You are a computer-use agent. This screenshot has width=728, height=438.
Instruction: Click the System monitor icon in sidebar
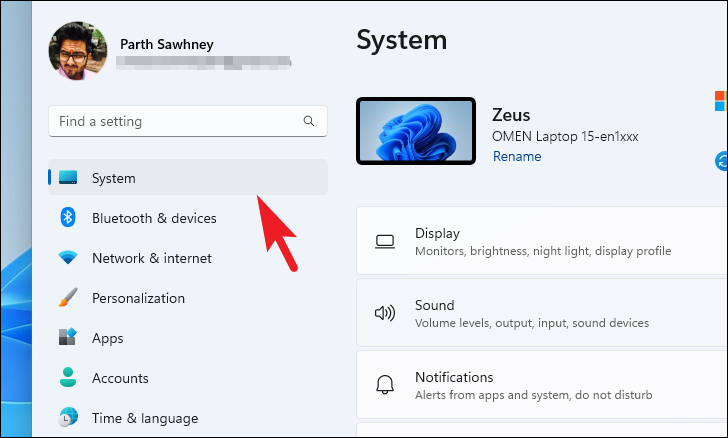point(68,177)
